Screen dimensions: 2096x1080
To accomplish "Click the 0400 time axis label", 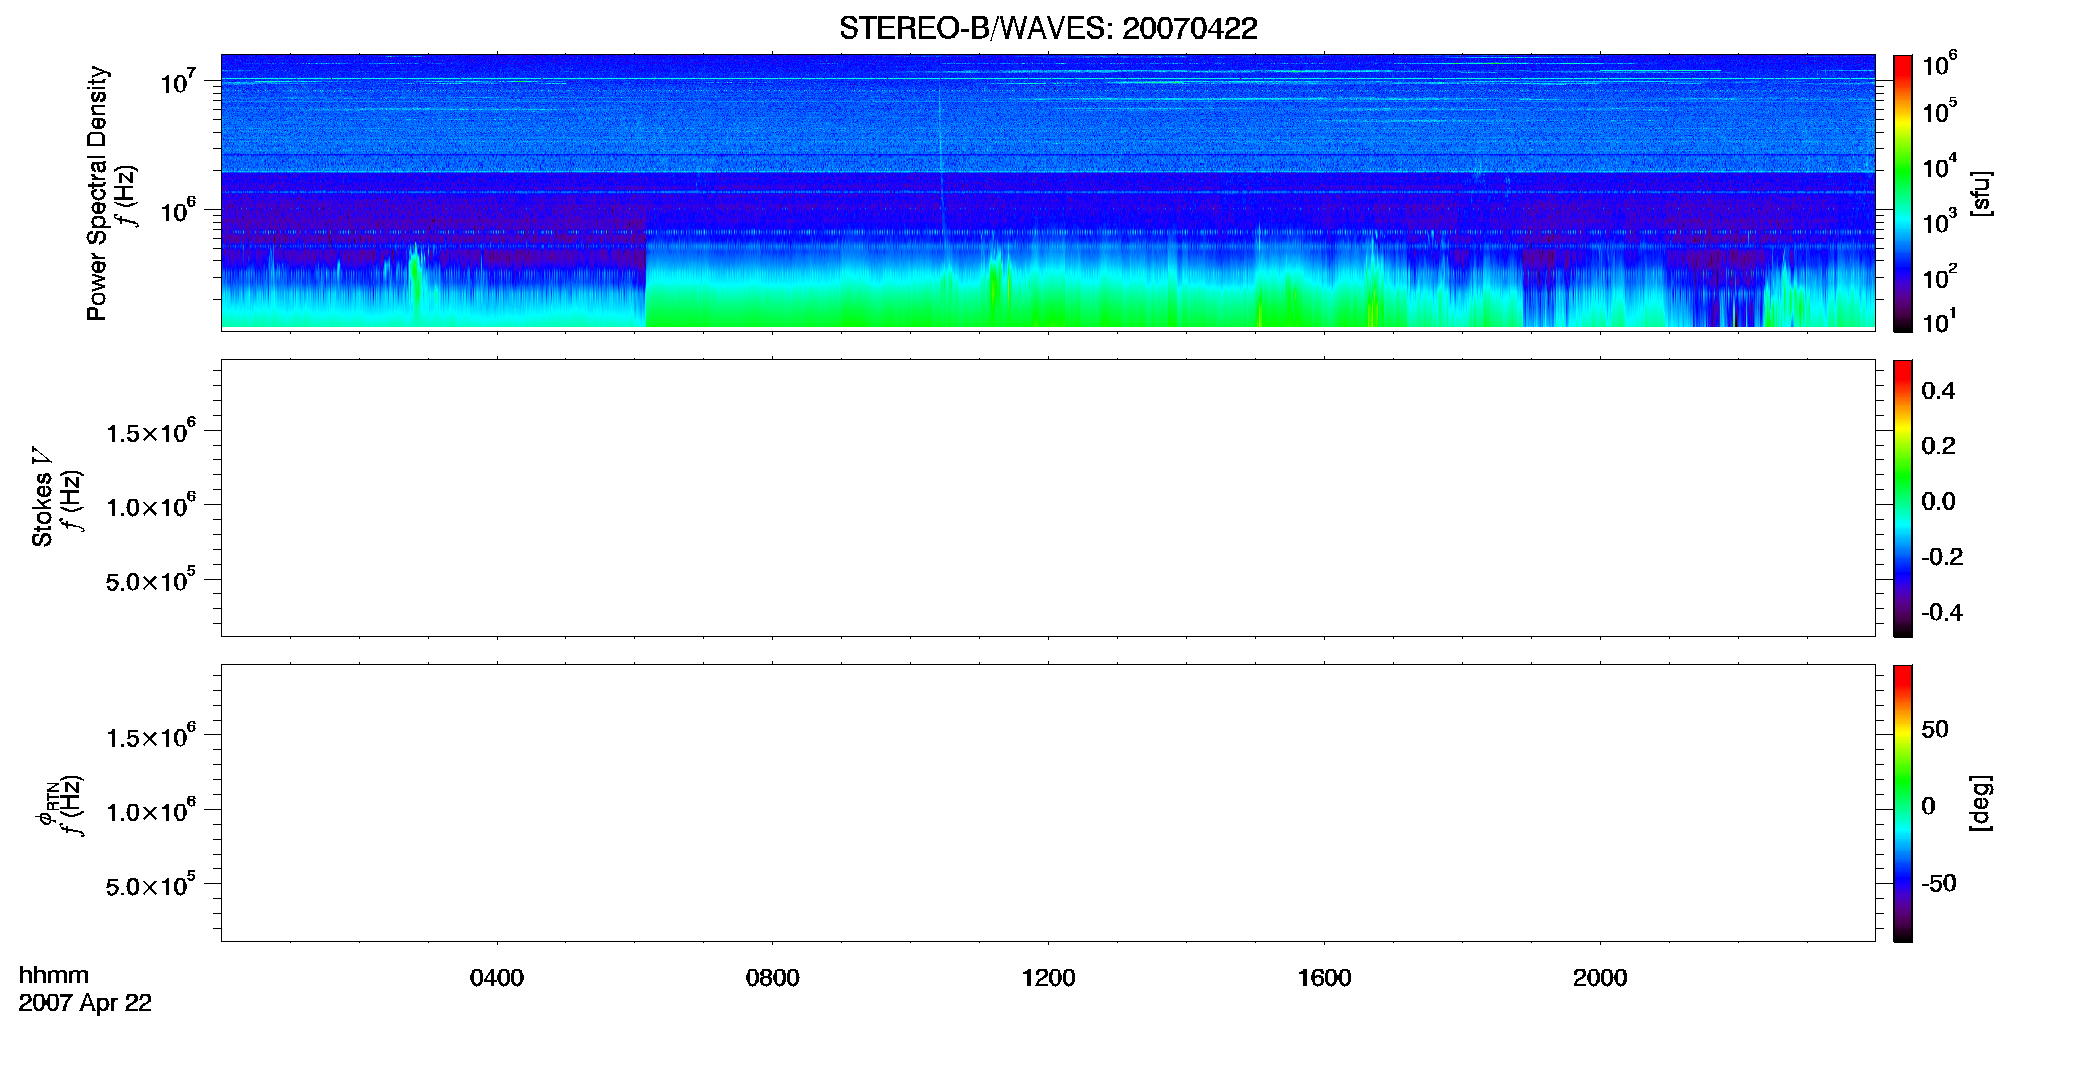I will point(497,978).
